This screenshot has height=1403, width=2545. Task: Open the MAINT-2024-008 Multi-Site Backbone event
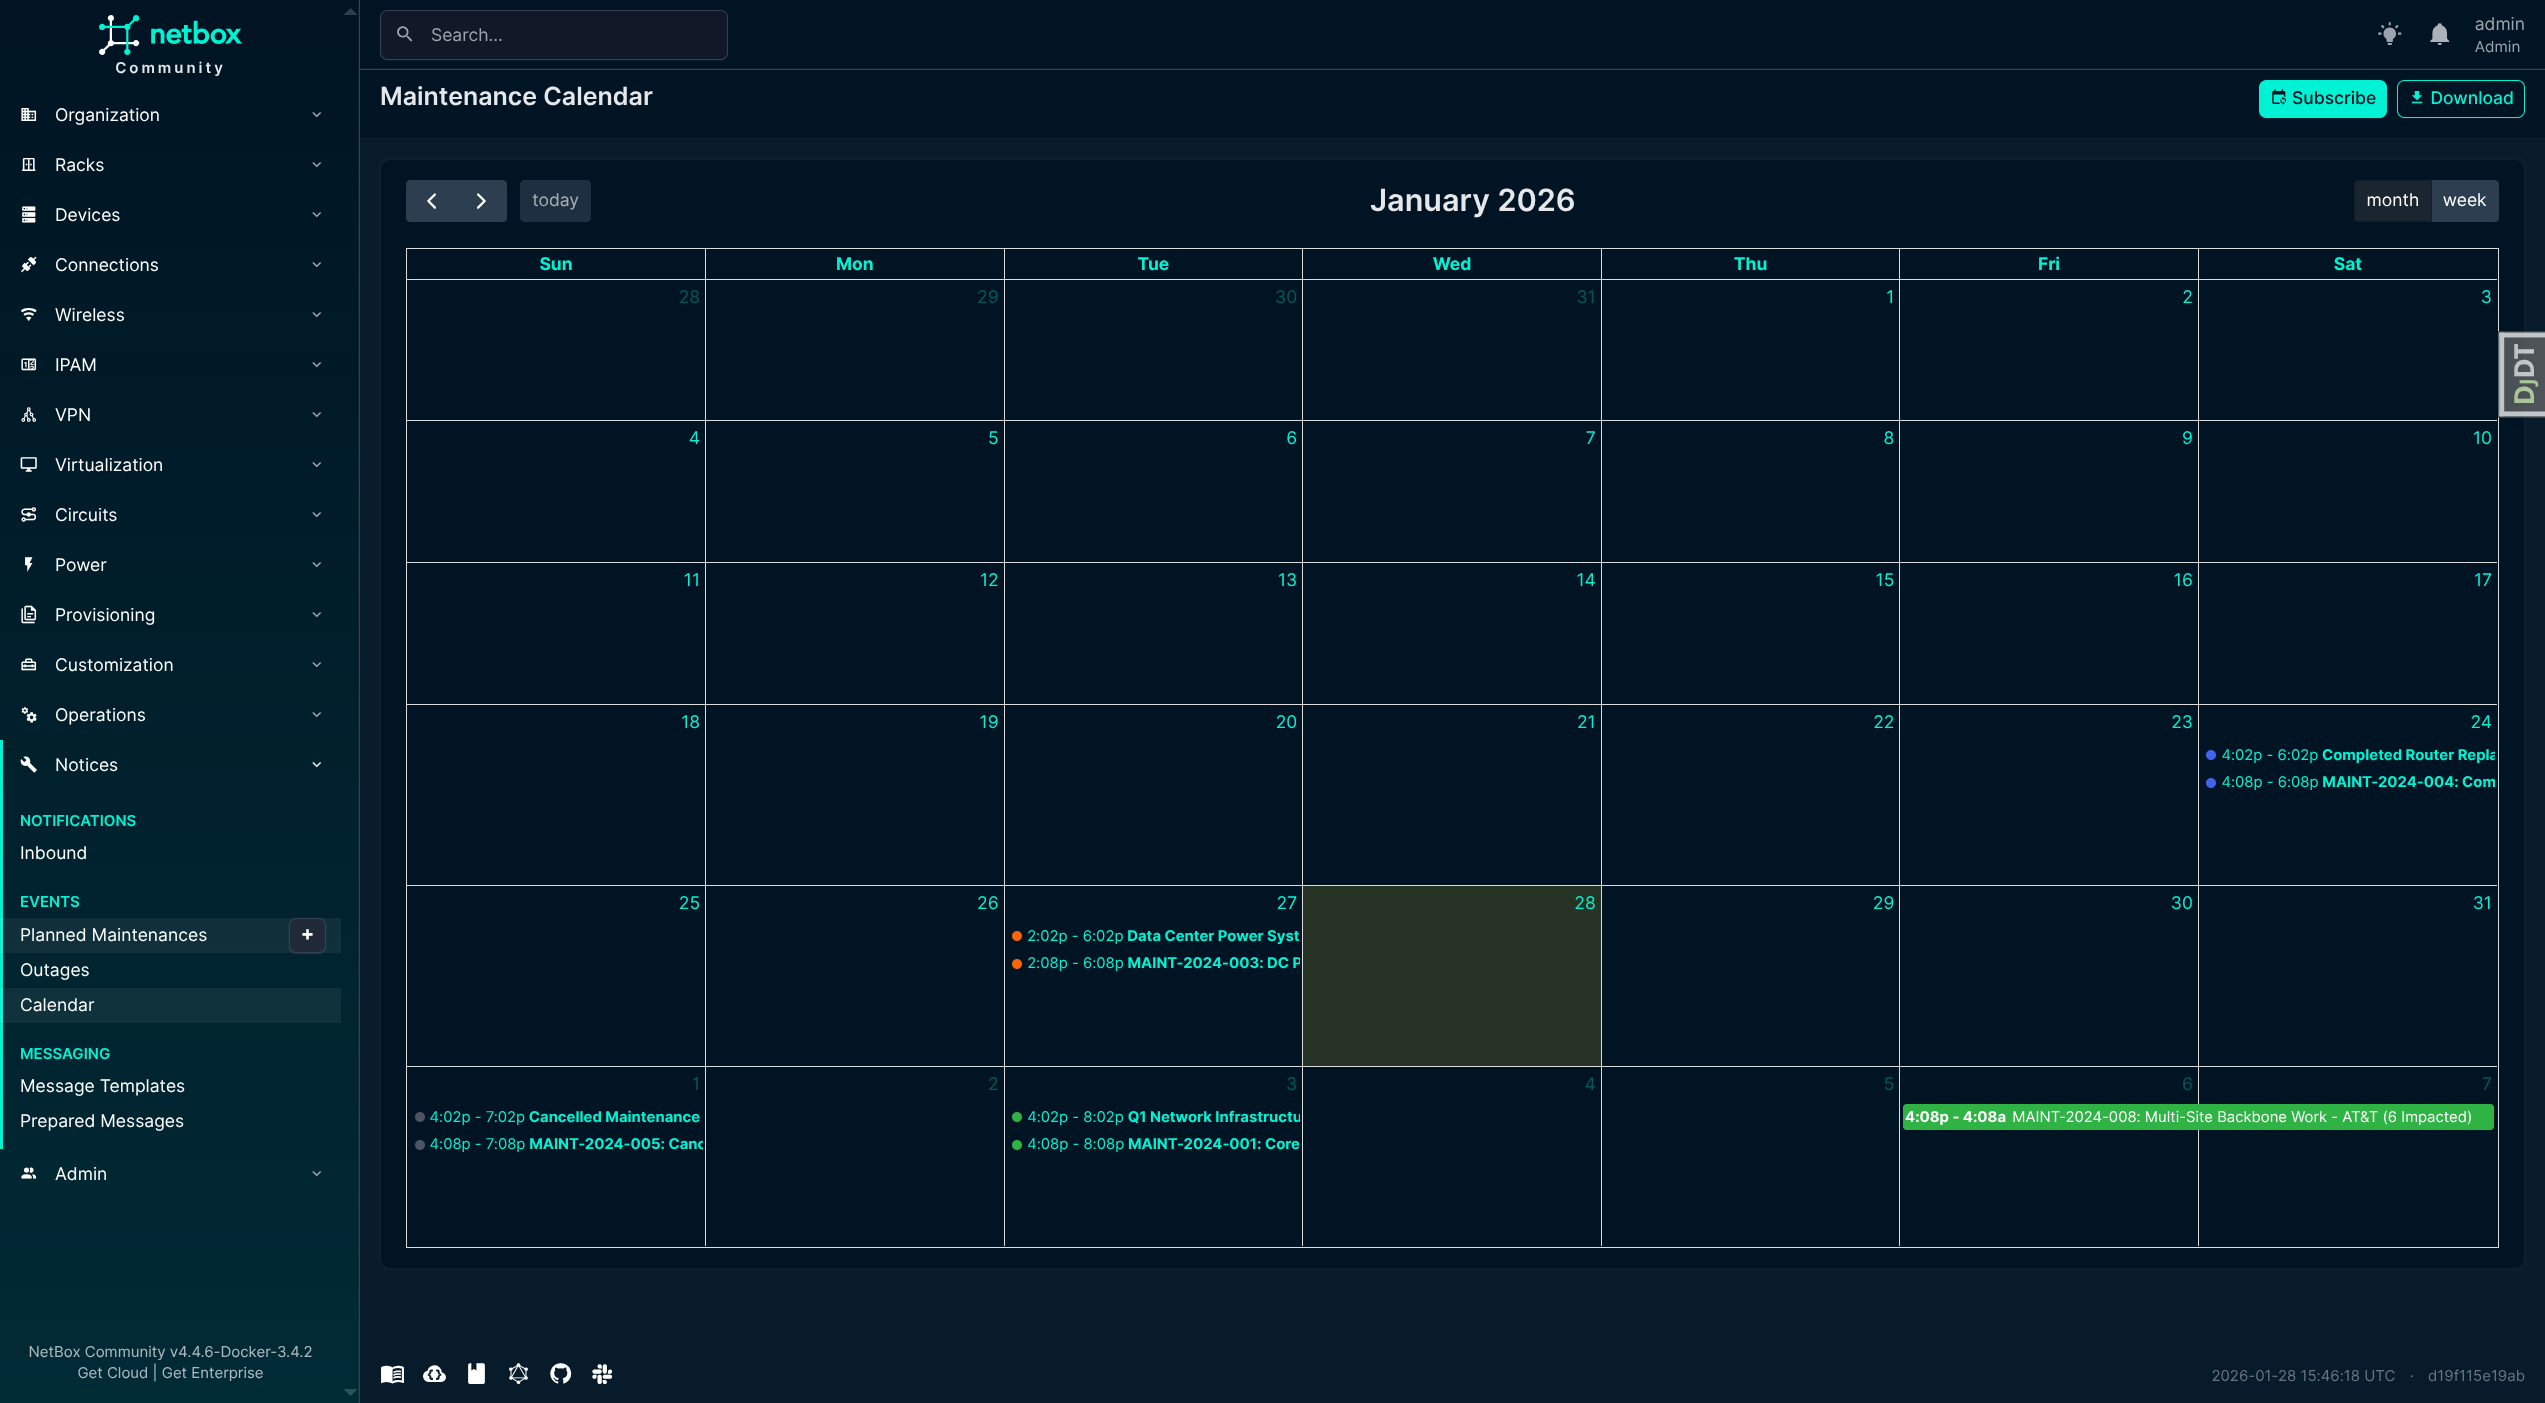pos(2195,1116)
